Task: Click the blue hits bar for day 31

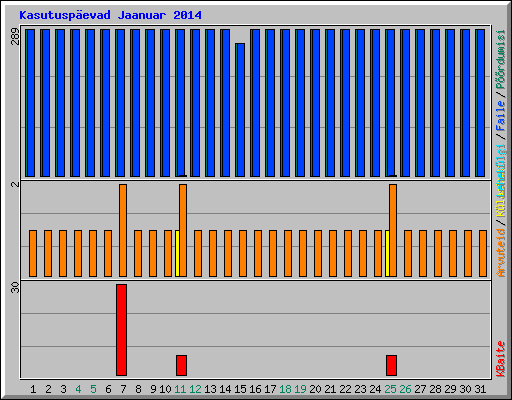Action: pos(480,103)
